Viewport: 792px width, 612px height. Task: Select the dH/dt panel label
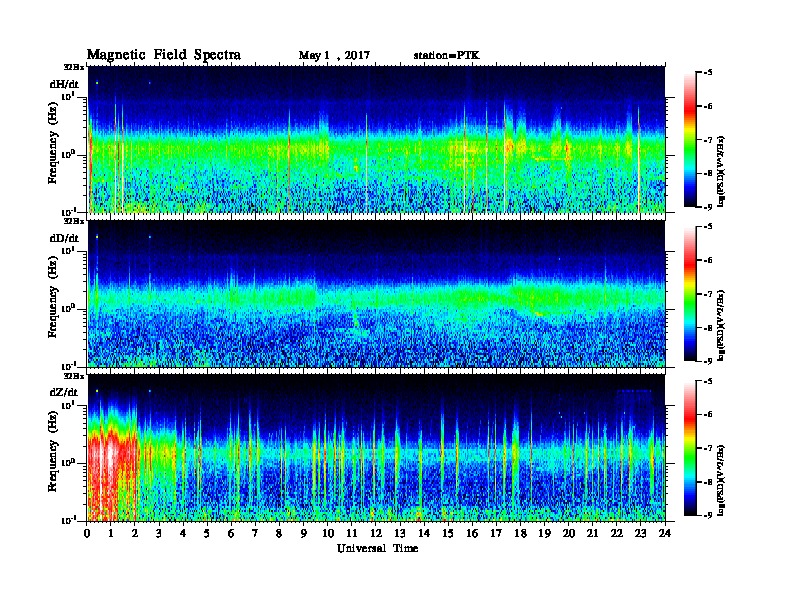[64, 84]
